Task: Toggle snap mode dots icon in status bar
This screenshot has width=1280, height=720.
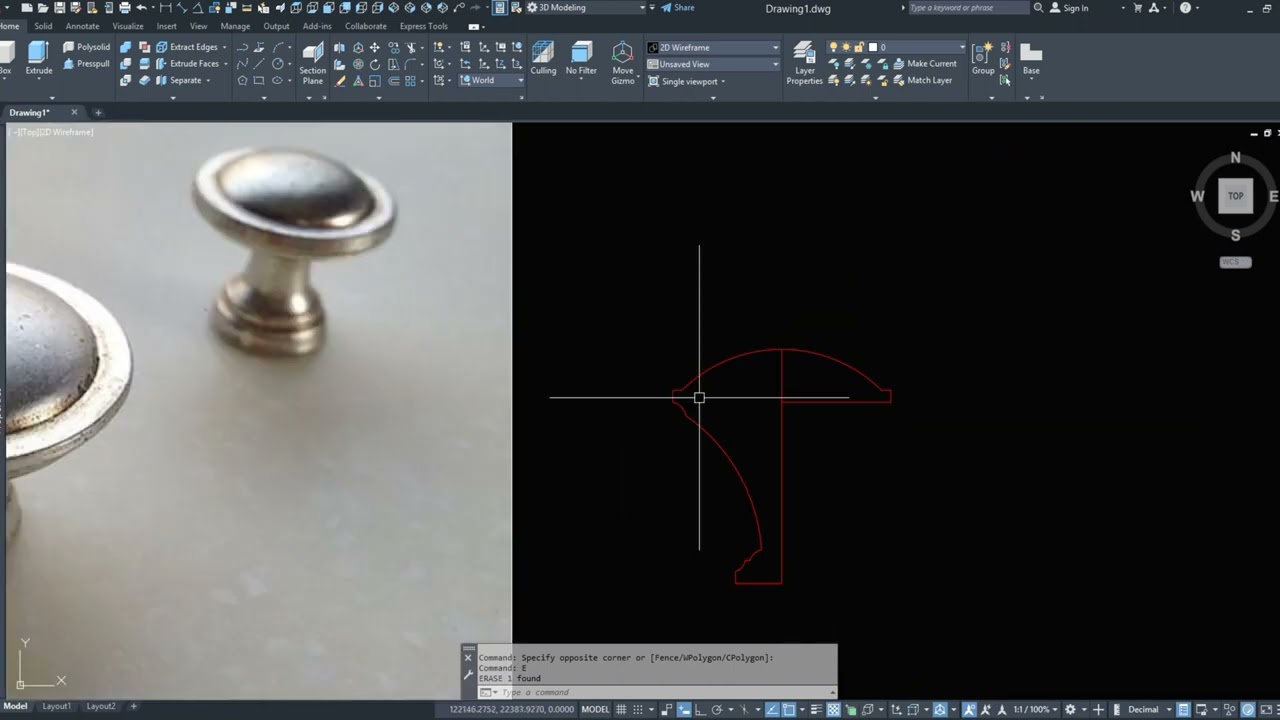Action: [639, 710]
